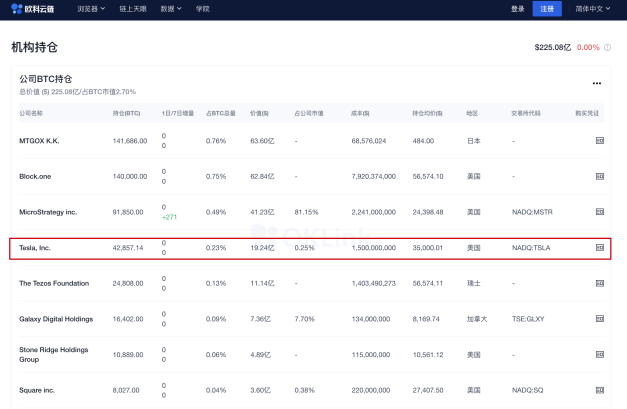This screenshot has height=409, width=627.
Task: Click the 1,500,000,000 cost value
Action: pos(373,247)
